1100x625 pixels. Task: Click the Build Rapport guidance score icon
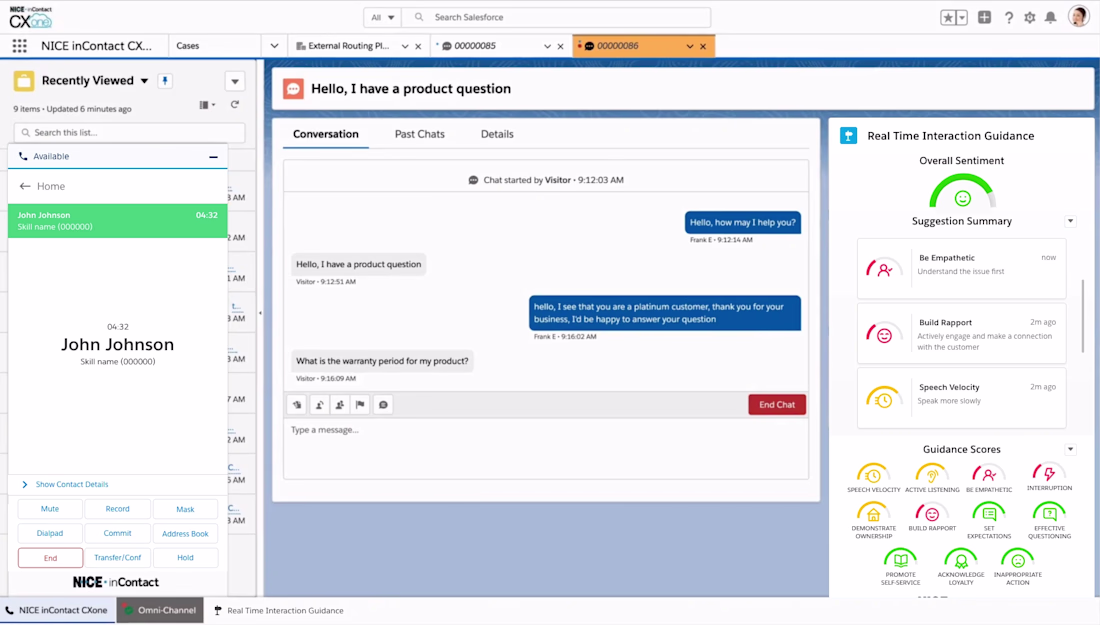(x=932, y=513)
